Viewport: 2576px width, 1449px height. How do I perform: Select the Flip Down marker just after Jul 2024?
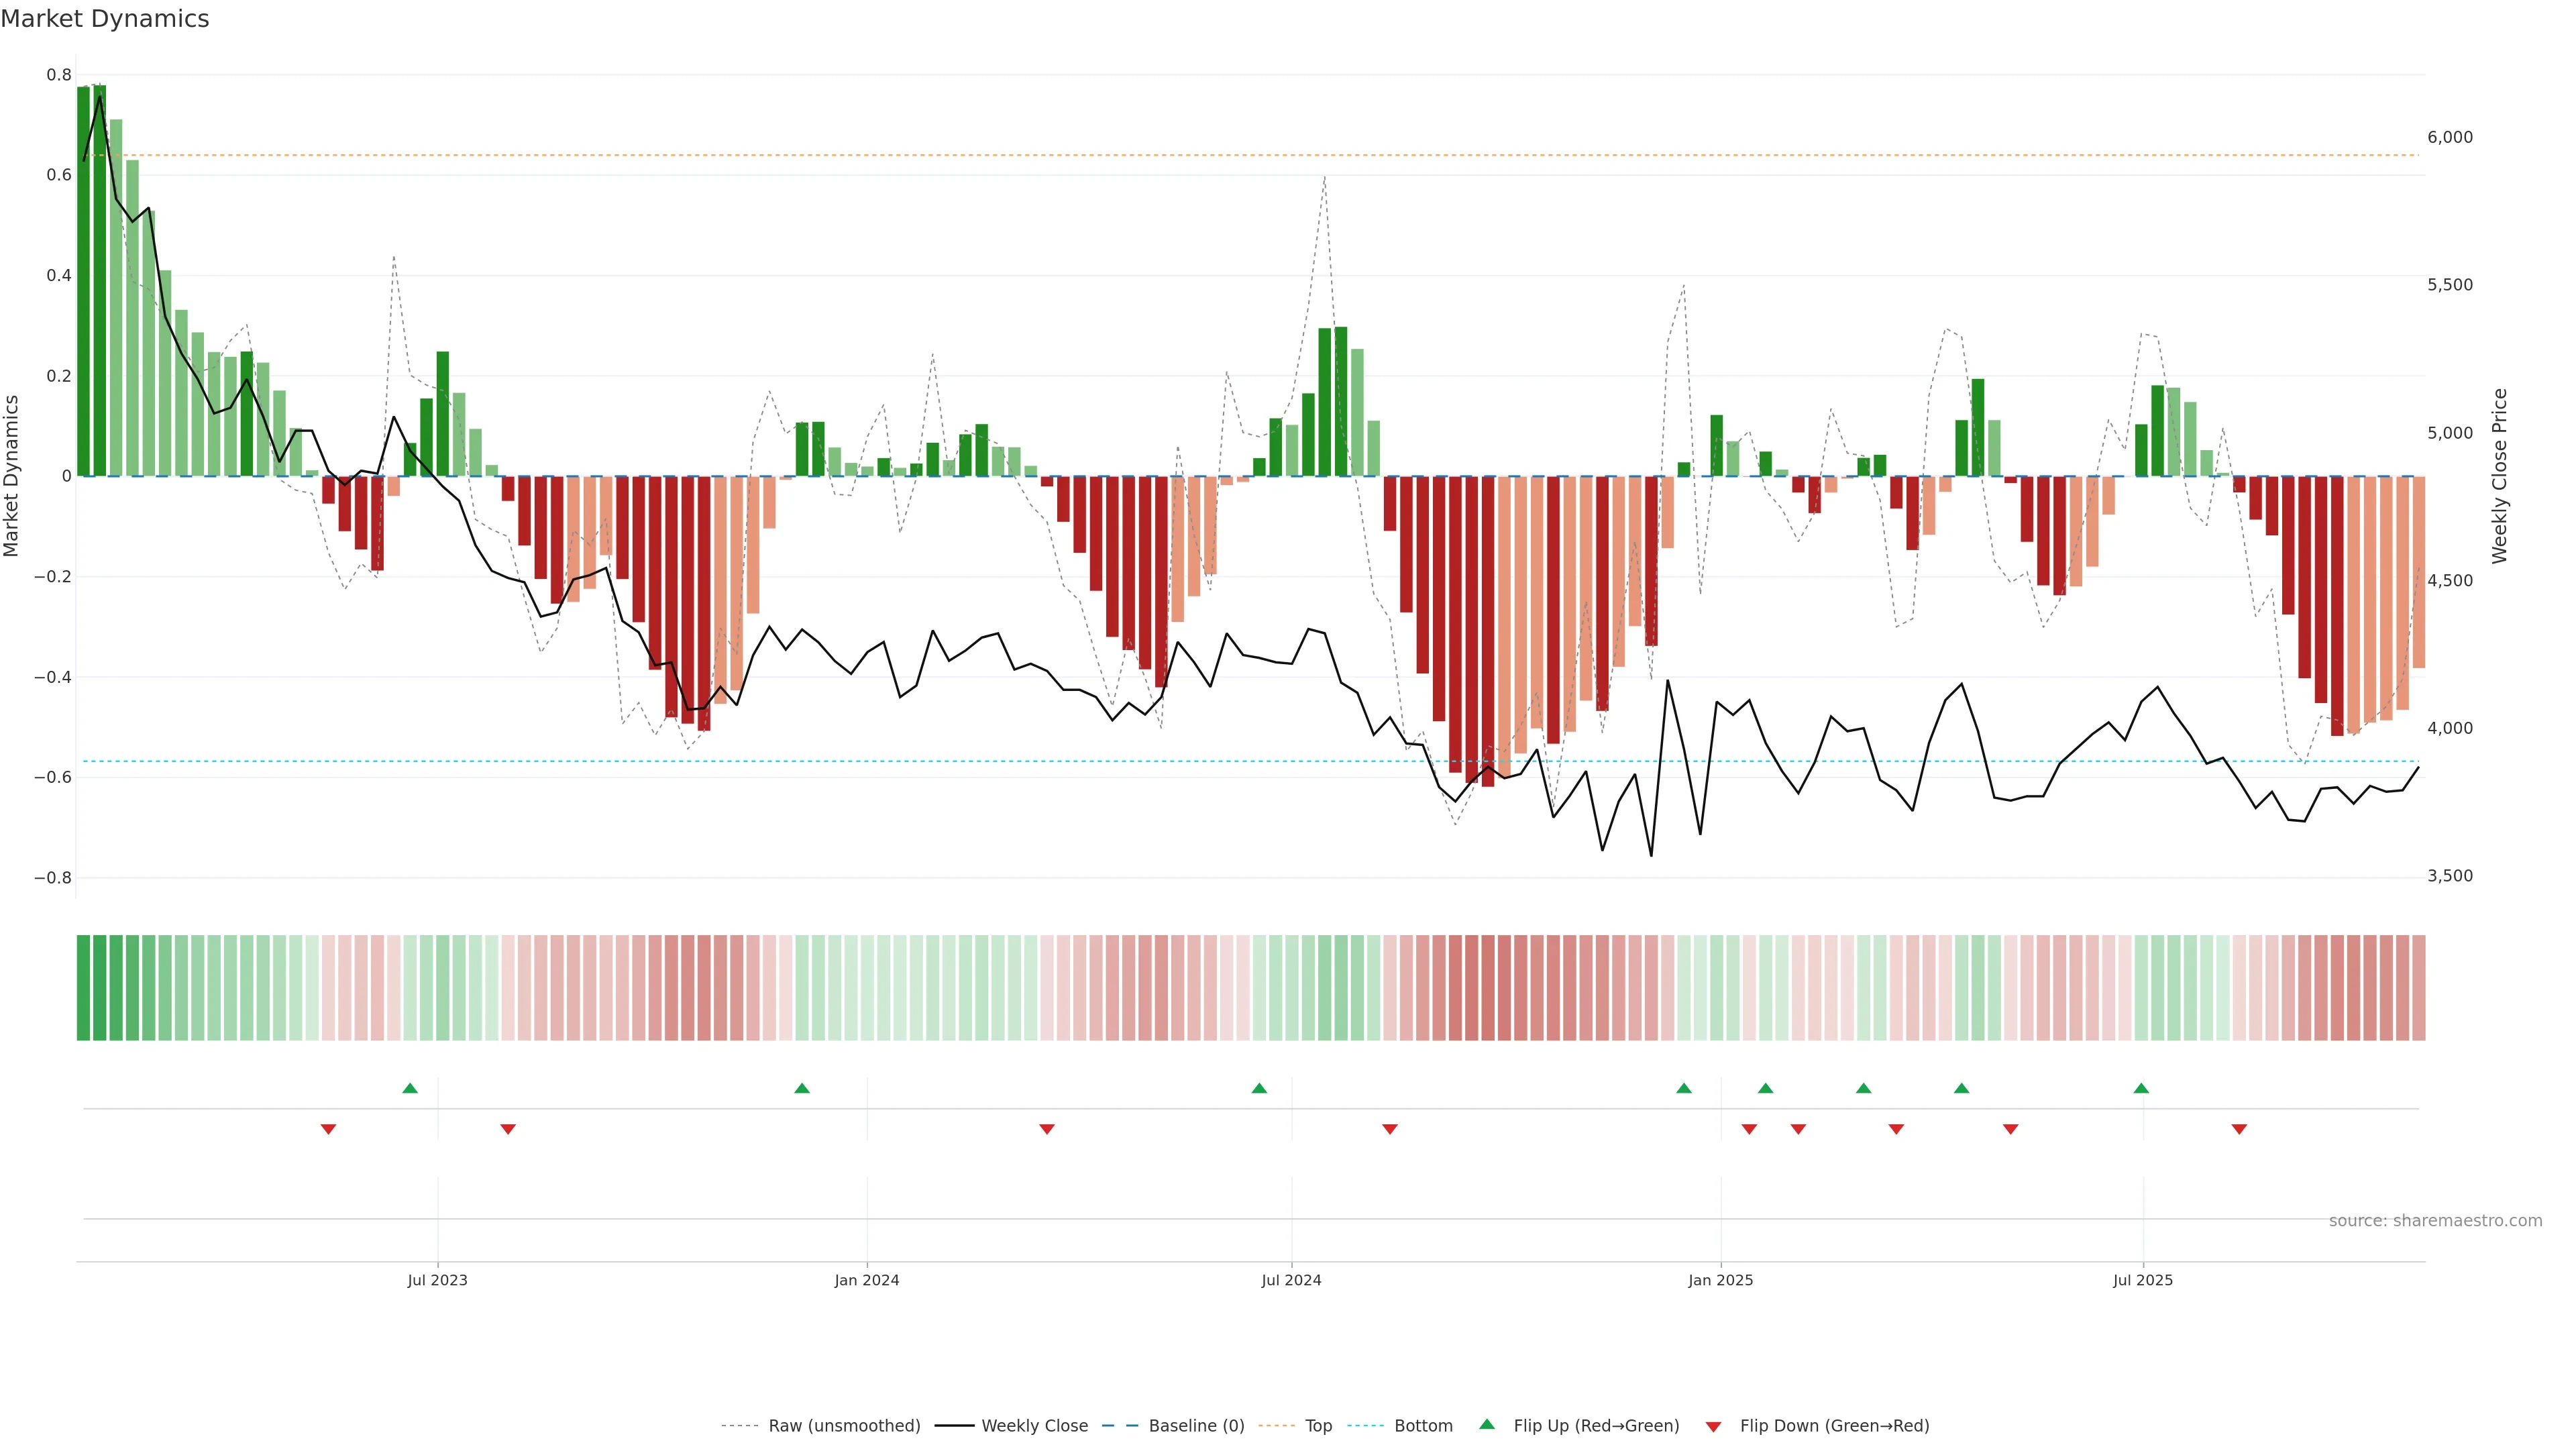coord(1389,1129)
